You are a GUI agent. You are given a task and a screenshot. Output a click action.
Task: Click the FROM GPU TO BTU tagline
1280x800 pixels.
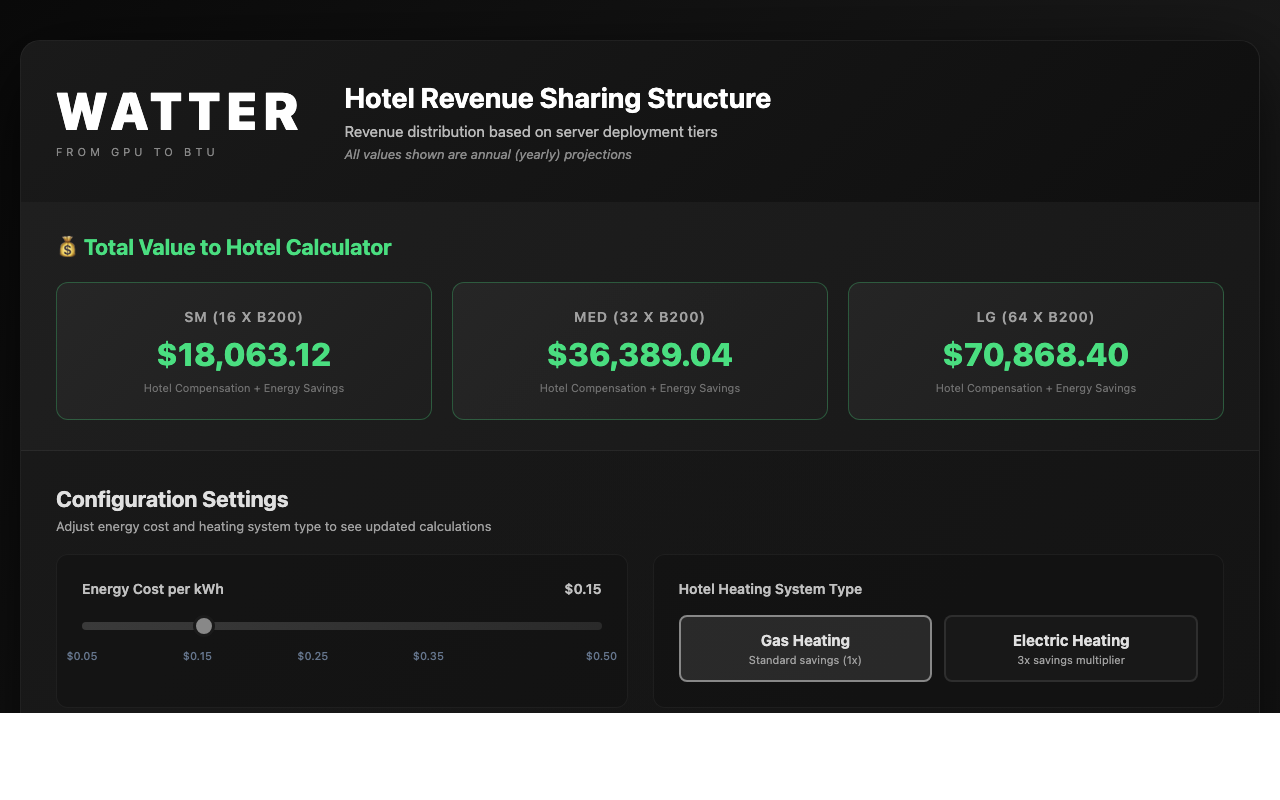[137, 152]
